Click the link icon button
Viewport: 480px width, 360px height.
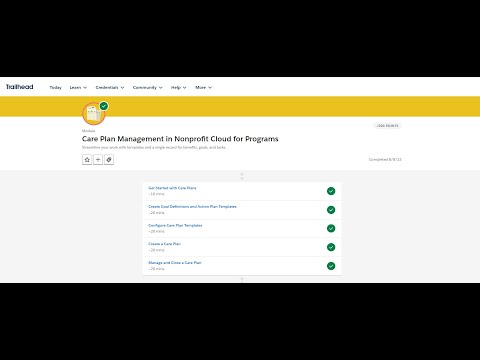coord(109,160)
